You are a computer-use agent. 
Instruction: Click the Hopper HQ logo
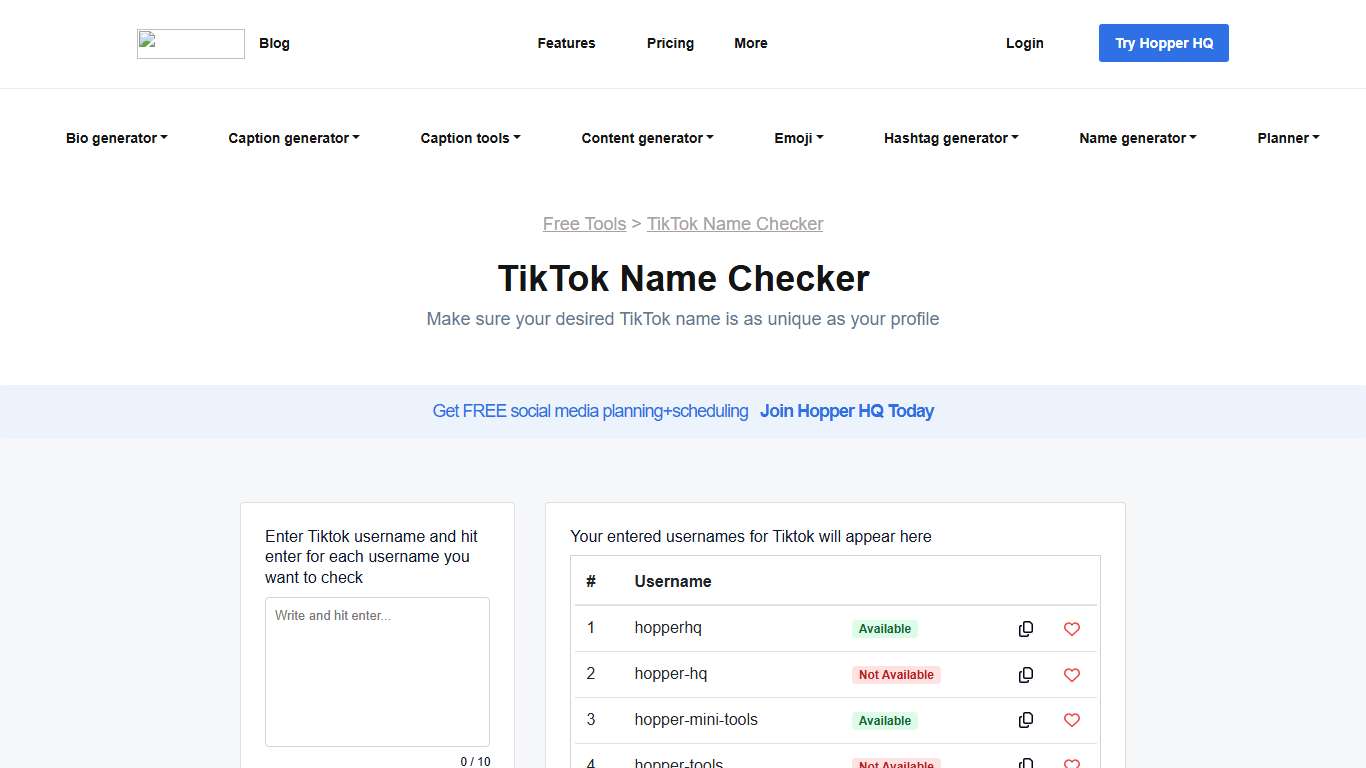pyautogui.click(x=190, y=43)
